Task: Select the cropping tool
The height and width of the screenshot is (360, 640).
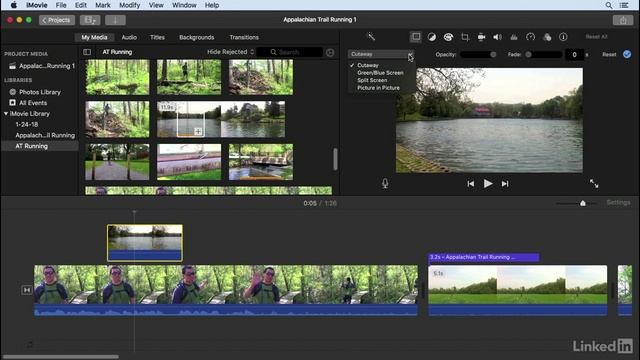Action: [x=465, y=37]
